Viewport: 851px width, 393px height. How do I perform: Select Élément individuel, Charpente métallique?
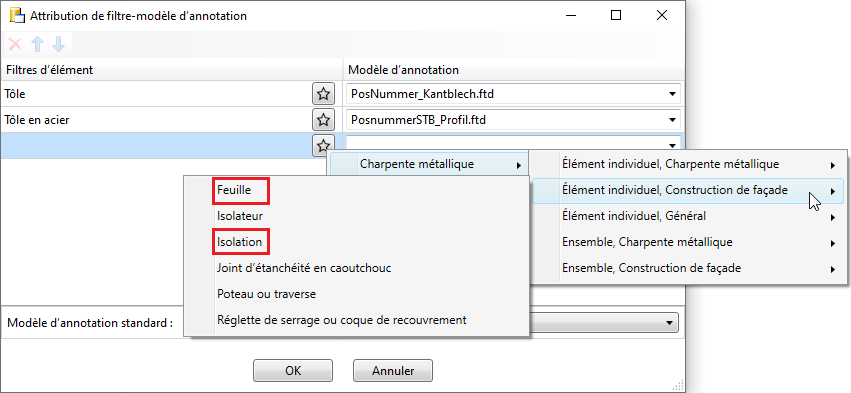click(x=688, y=164)
